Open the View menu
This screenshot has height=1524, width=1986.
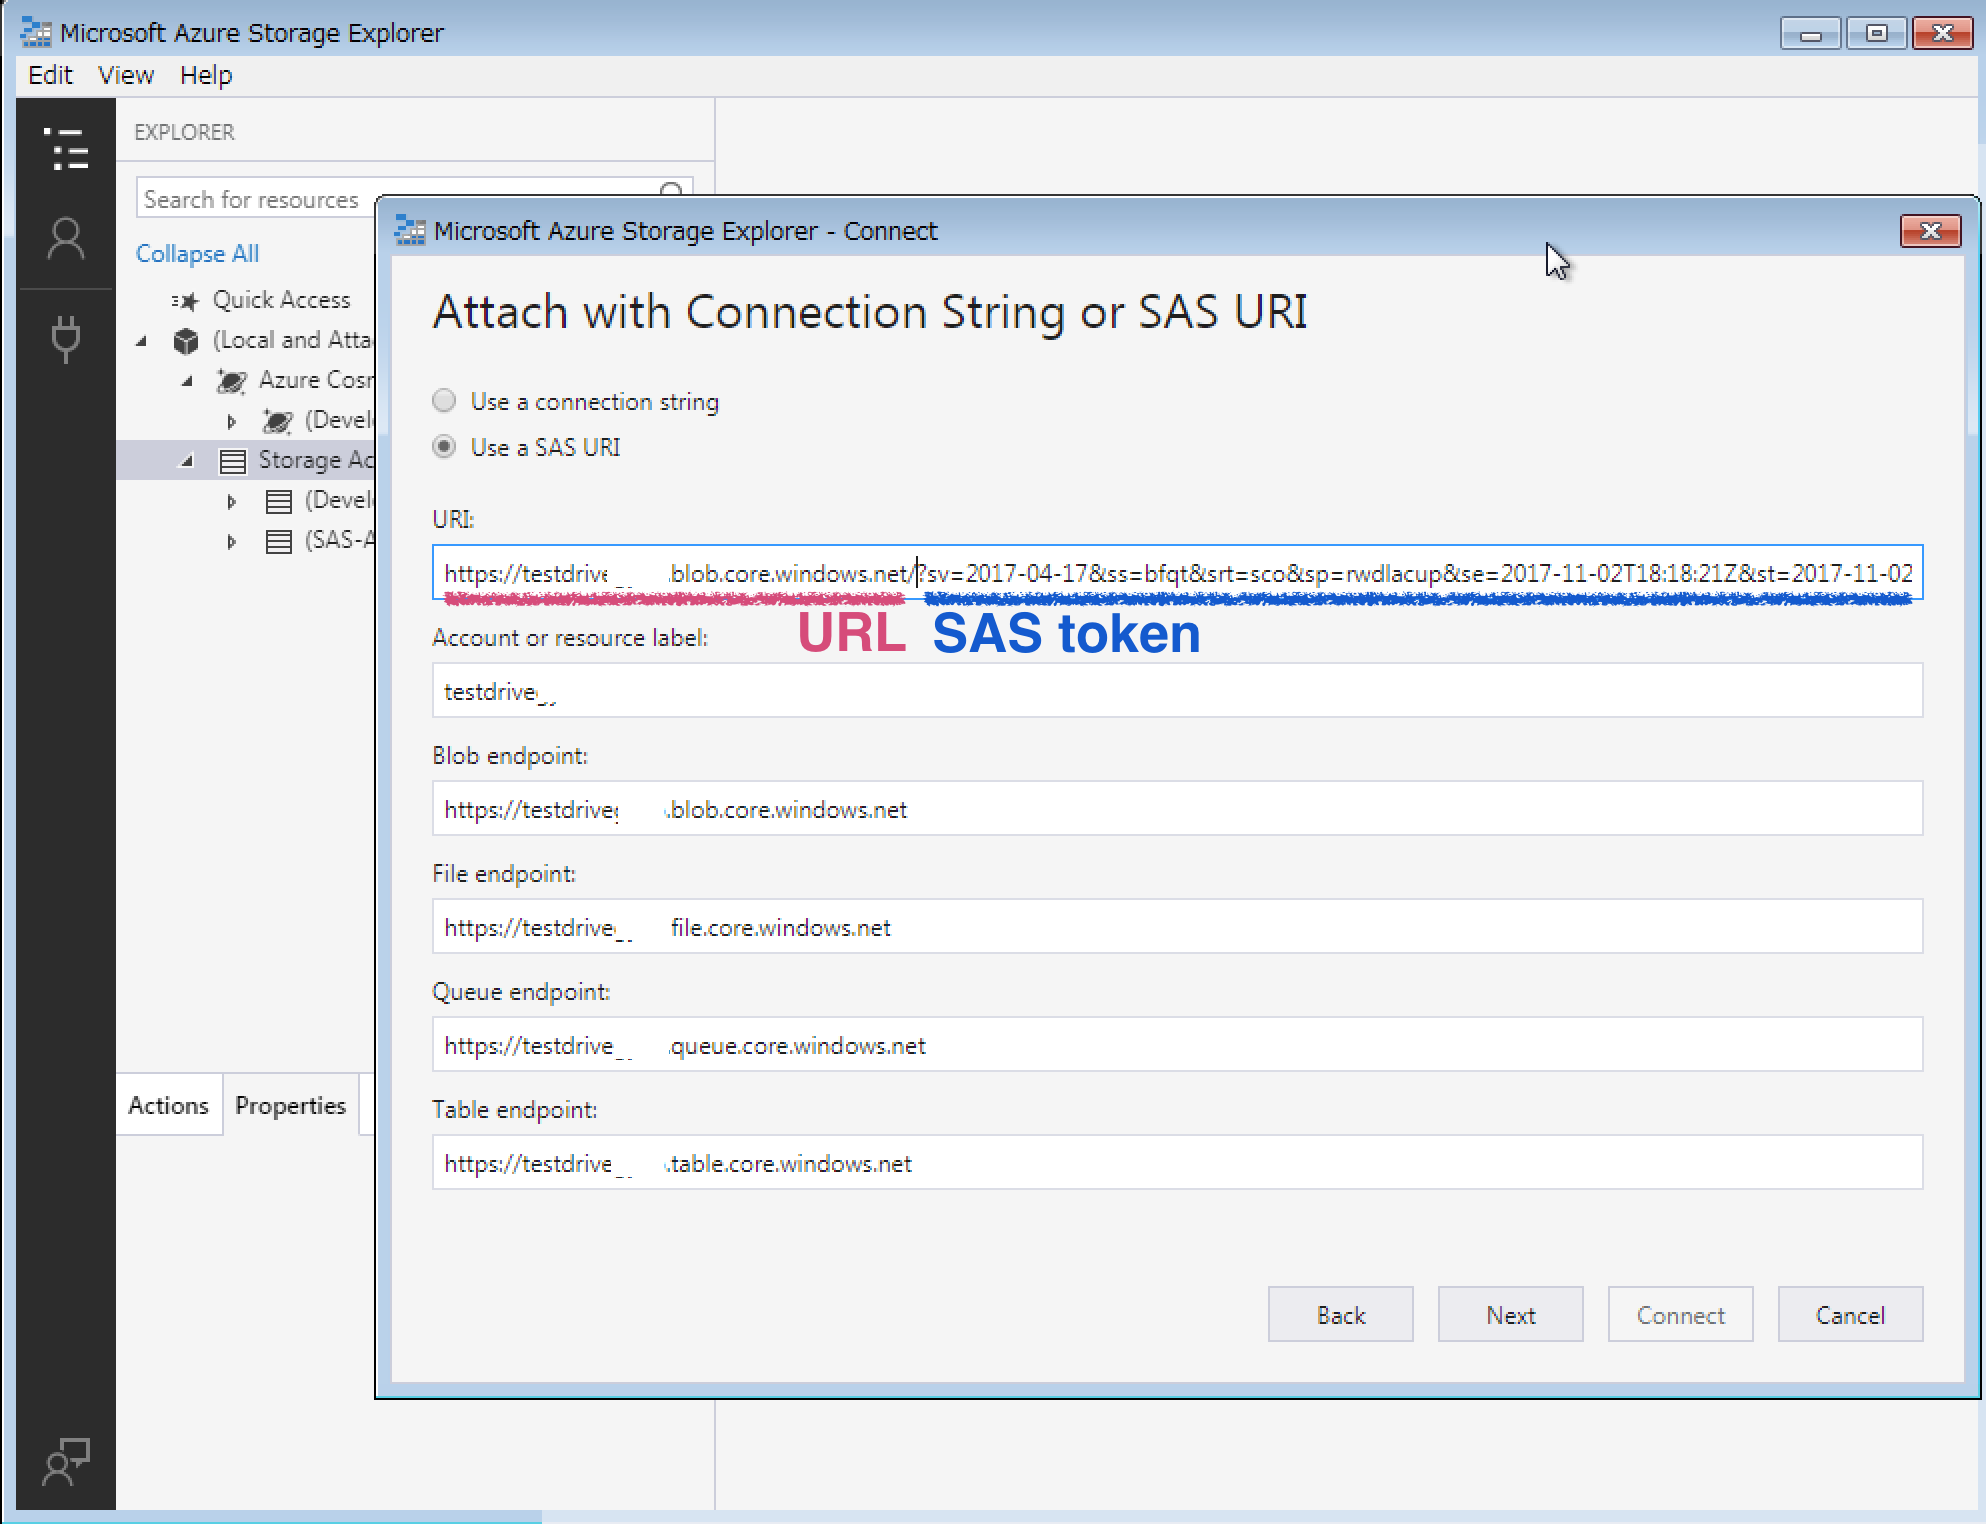[126, 75]
